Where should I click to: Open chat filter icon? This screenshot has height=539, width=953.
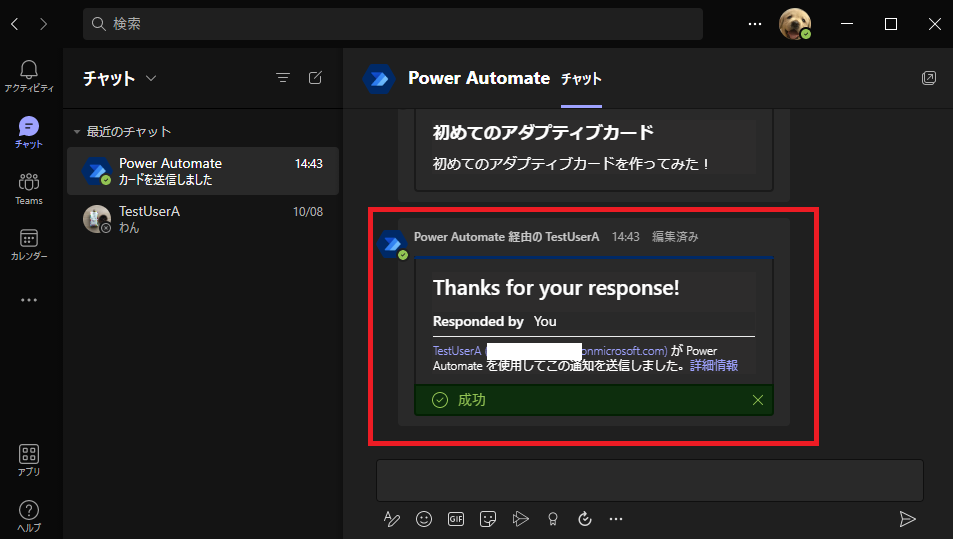point(283,78)
